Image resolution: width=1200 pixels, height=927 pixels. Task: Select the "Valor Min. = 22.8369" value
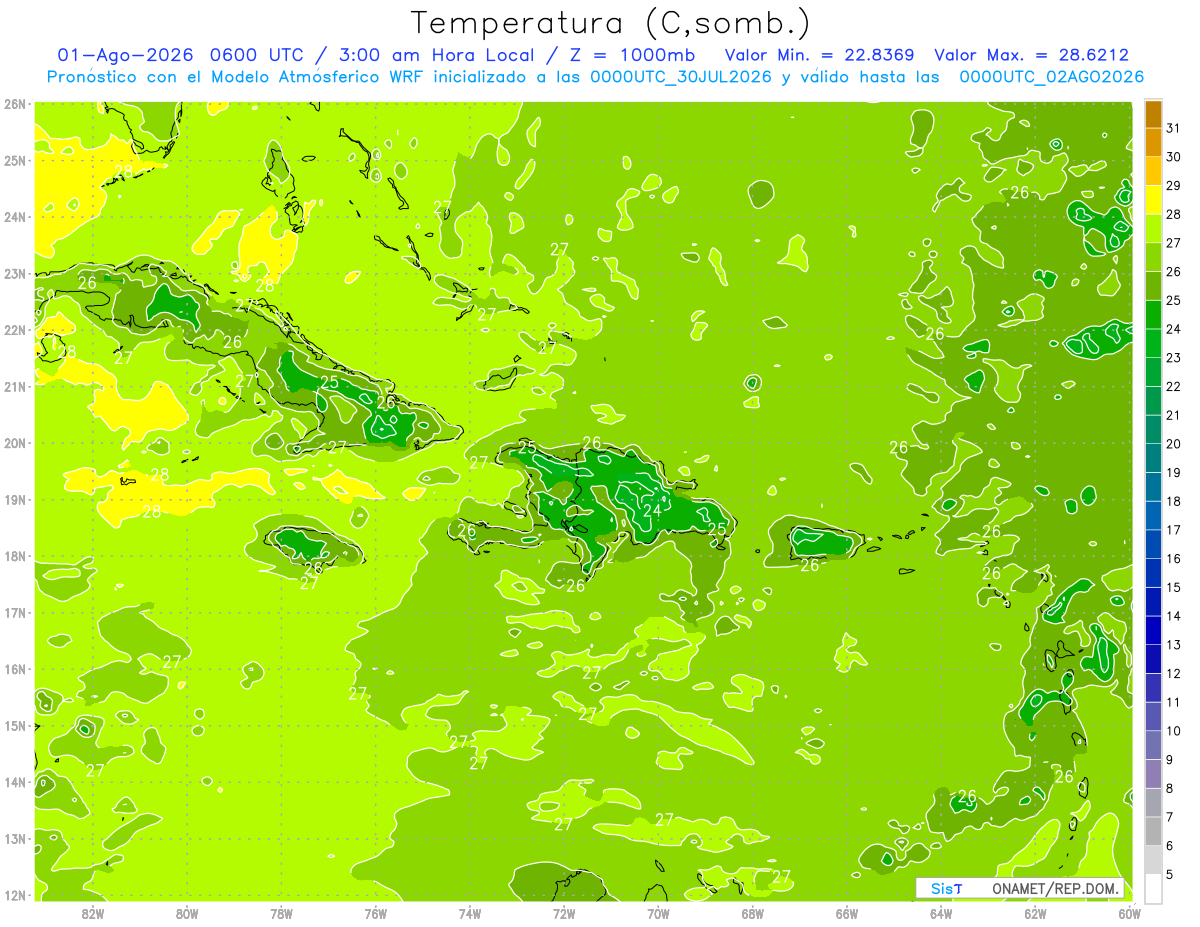(820, 55)
